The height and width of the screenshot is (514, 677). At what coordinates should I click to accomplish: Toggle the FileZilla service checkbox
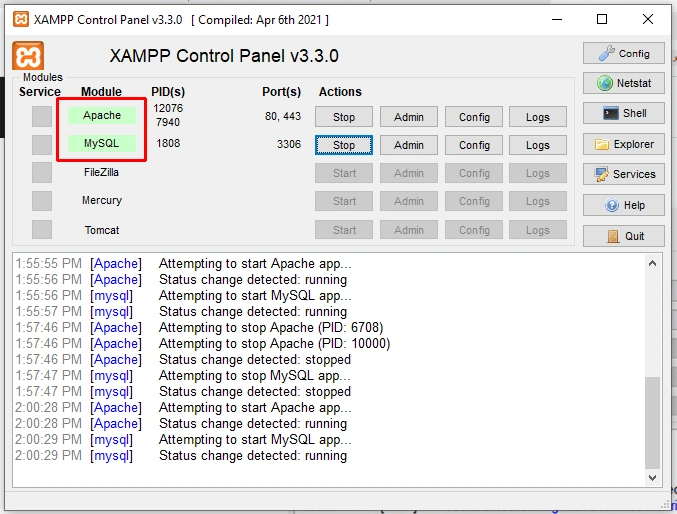42,173
